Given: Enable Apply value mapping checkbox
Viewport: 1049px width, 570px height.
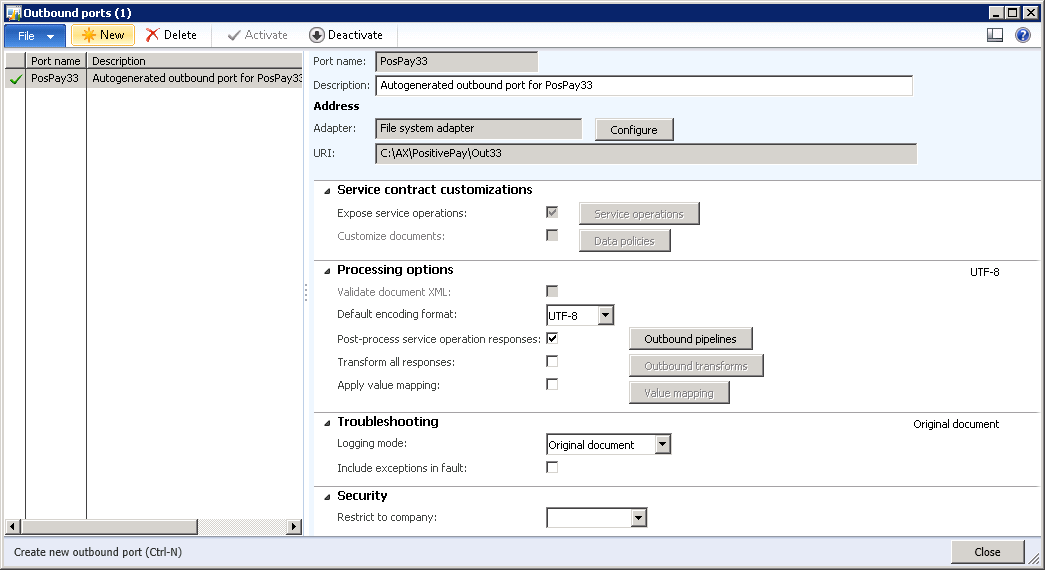Looking at the screenshot, I should pyautogui.click(x=552, y=384).
